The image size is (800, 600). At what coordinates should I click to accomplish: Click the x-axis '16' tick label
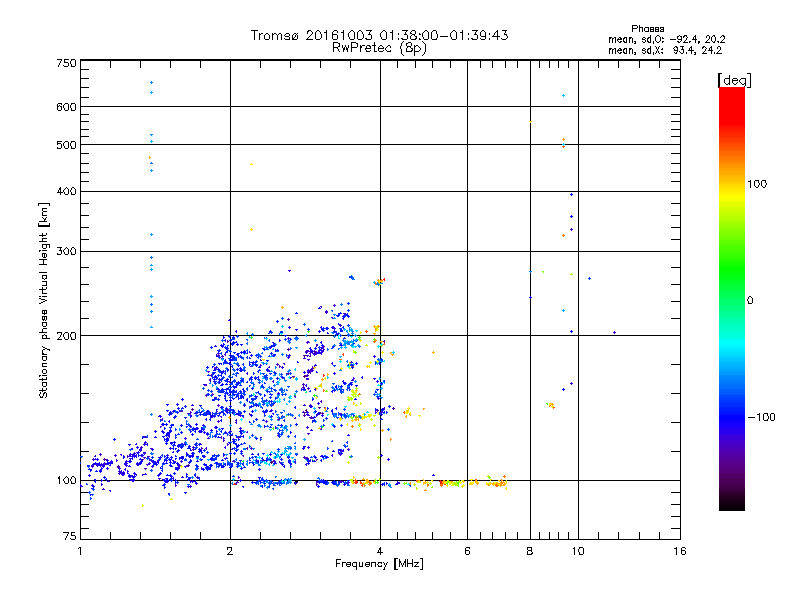click(x=680, y=551)
